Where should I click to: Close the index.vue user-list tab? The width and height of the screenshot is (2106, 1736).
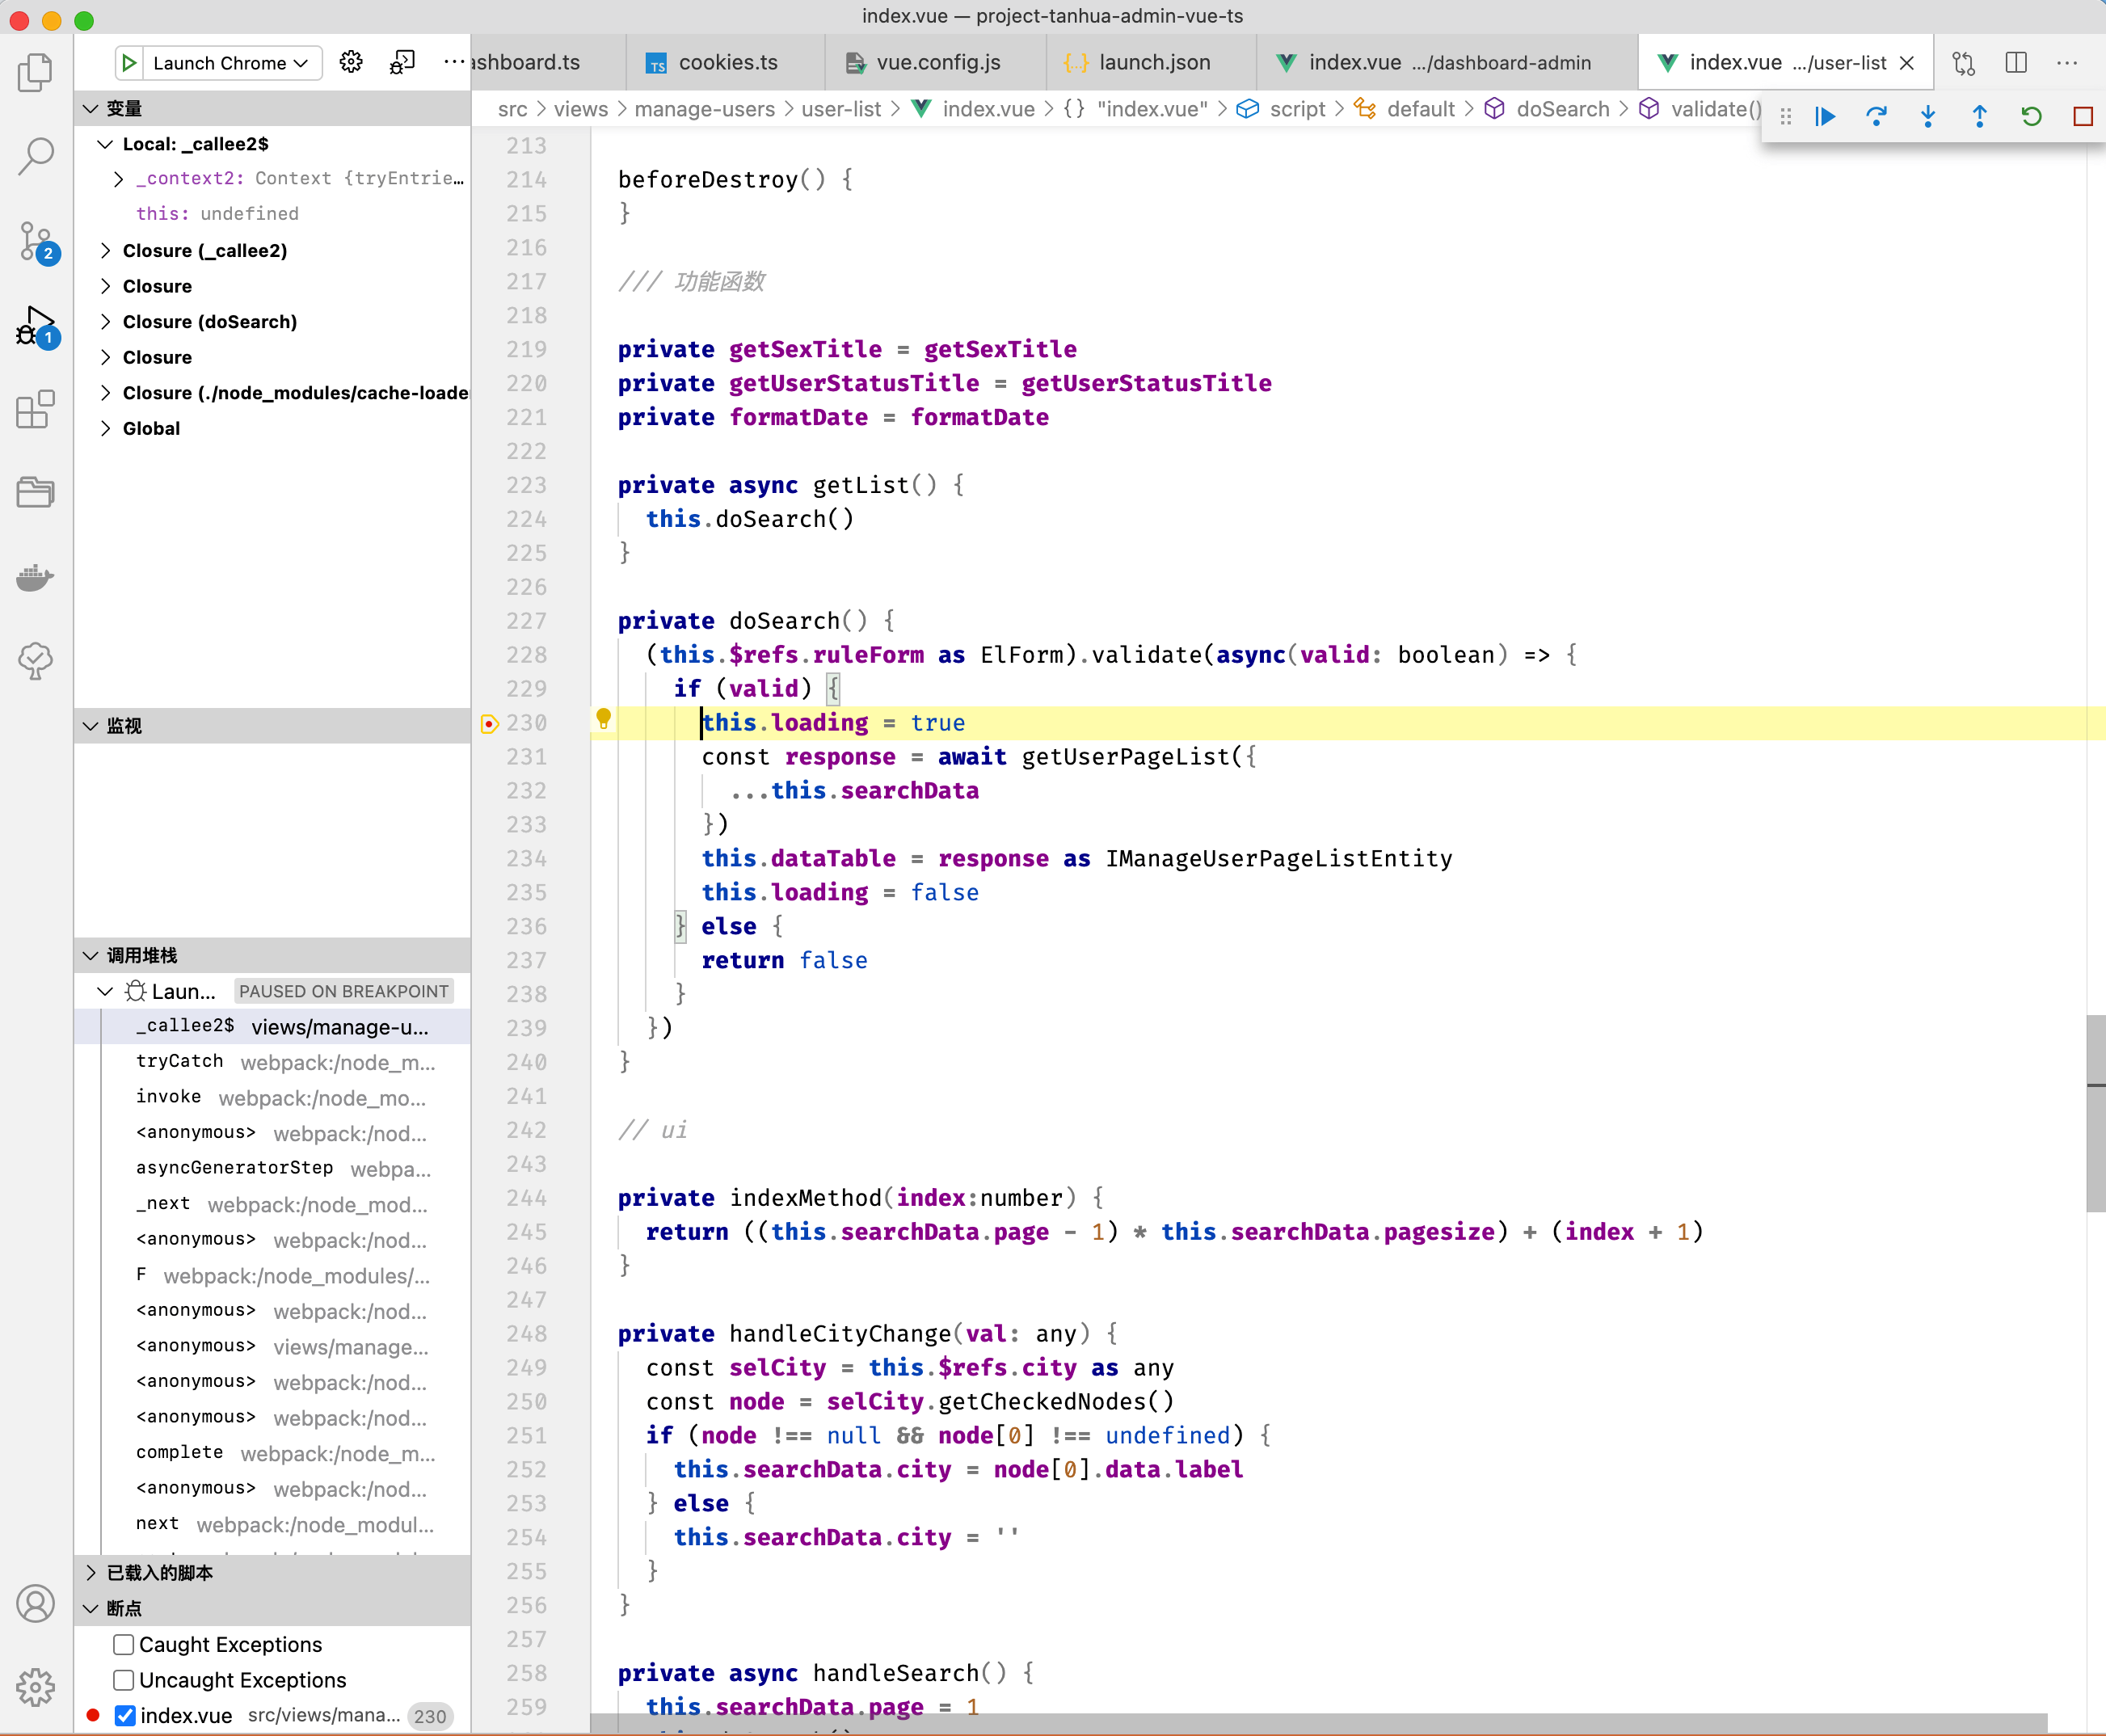click(1907, 63)
